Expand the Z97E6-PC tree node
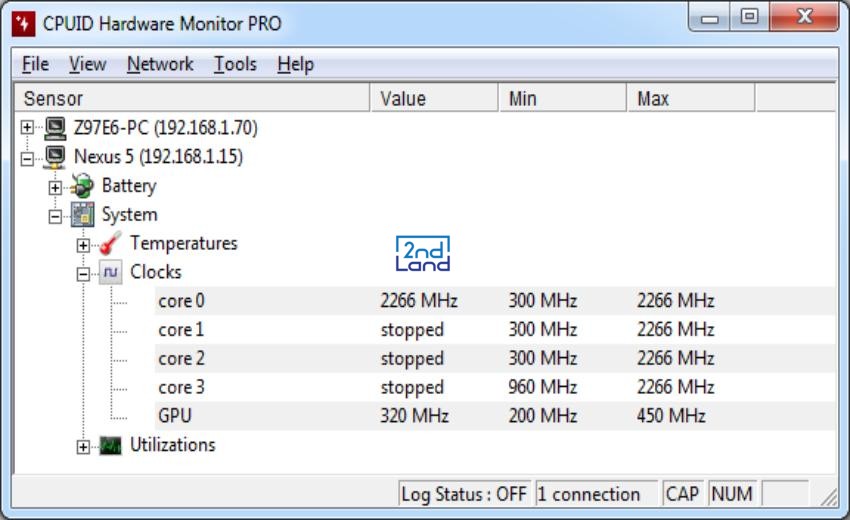850x520 pixels. [27, 127]
